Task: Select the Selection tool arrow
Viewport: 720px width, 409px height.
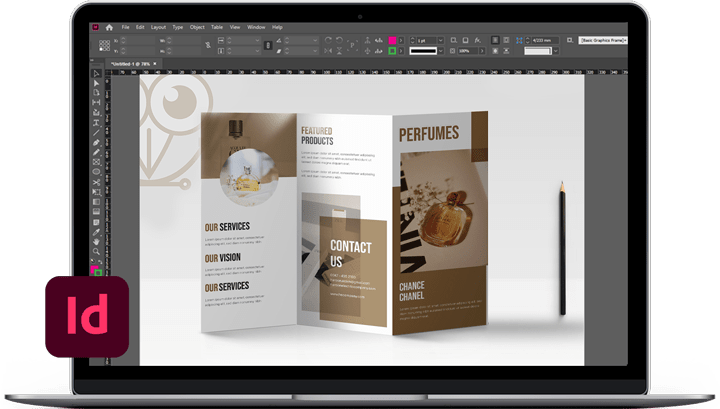Action: point(96,73)
